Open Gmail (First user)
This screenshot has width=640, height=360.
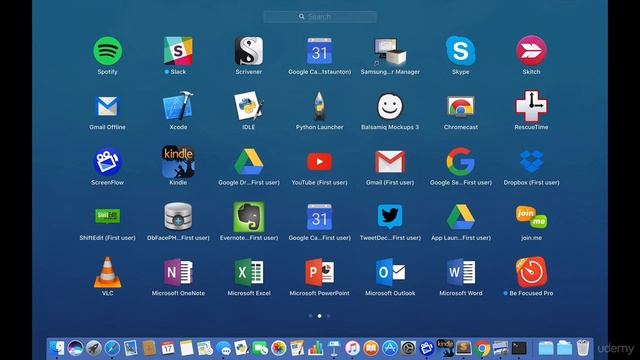[390, 162]
